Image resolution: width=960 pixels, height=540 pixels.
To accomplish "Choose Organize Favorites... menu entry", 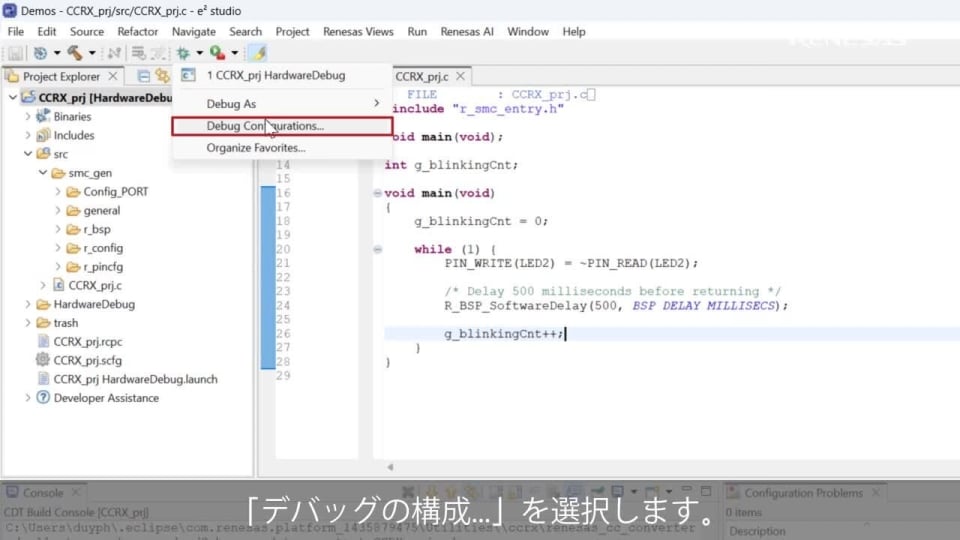I will (x=282, y=148).
